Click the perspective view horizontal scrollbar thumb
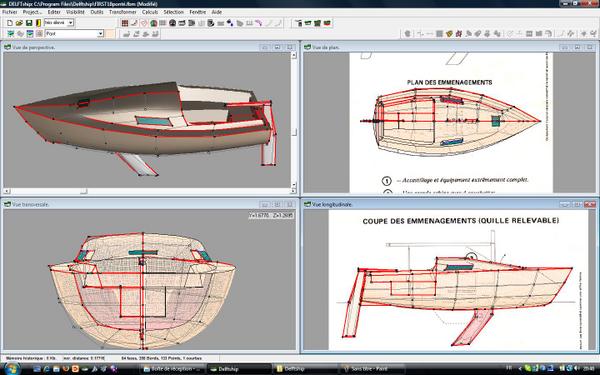Image resolution: width=600 pixels, height=375 pixels. [x=84, y=191]
